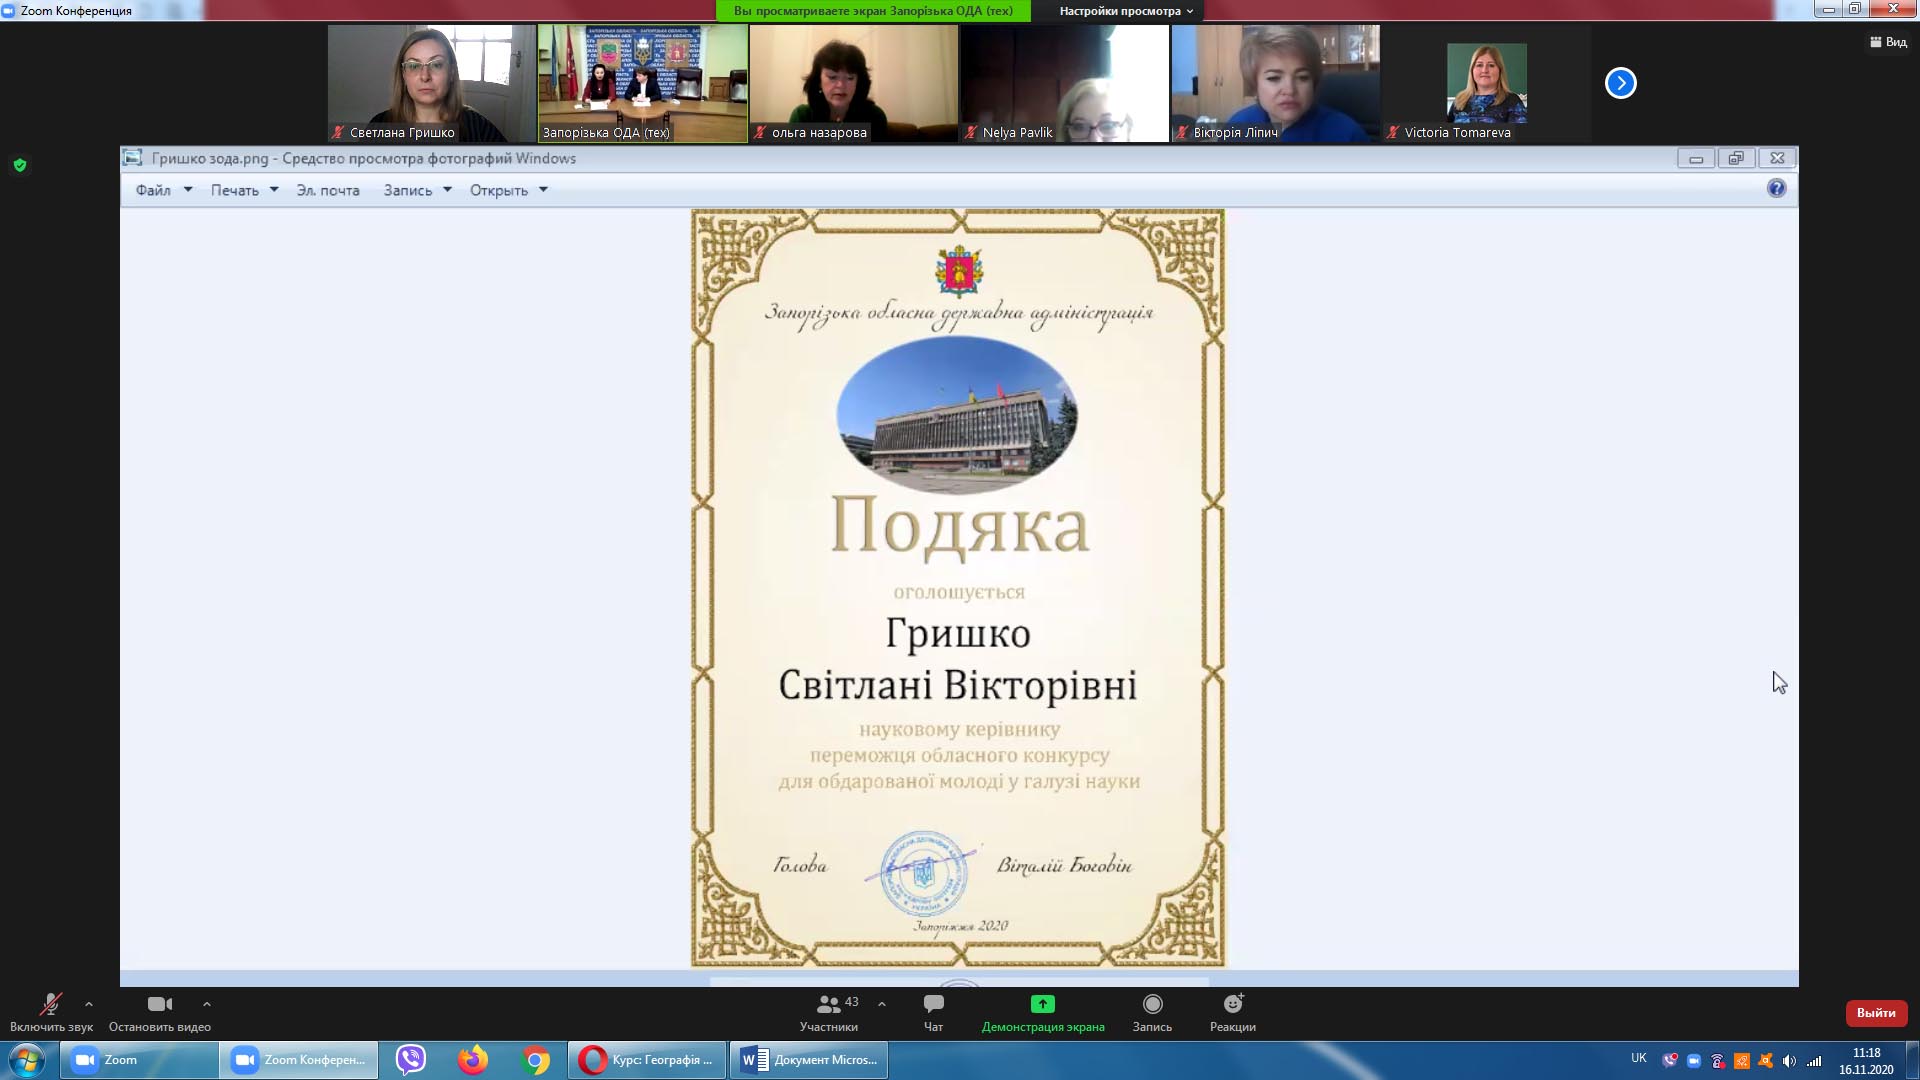Click Эл. почта in photo viewer toolbar
The width and height of the screenshot is (1920, 1080).
(x=327, y=190)
